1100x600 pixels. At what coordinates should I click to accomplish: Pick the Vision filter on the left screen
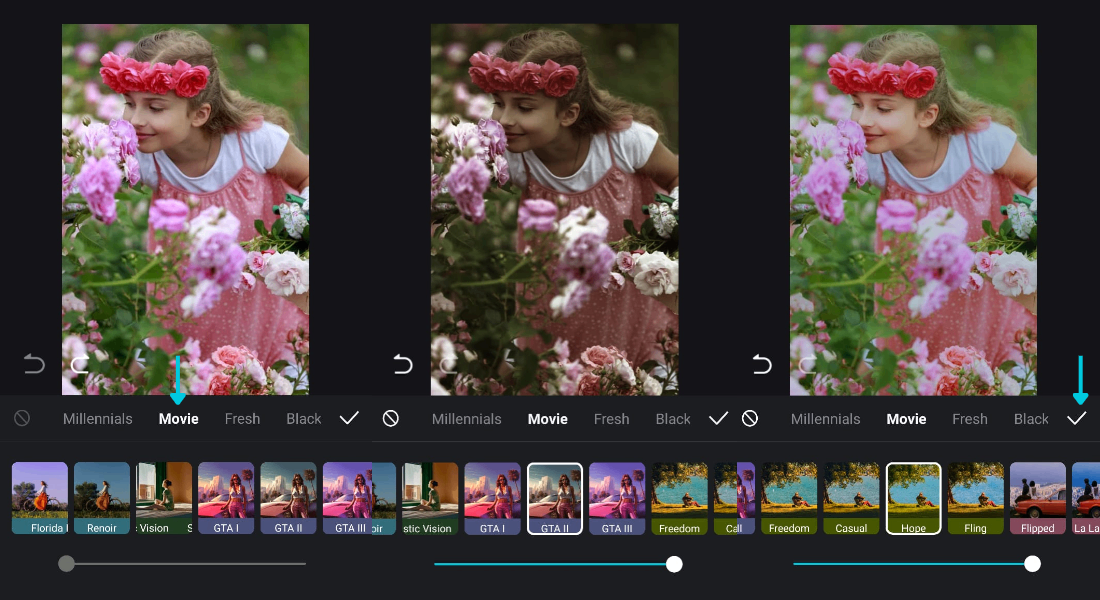pos(163,498)
